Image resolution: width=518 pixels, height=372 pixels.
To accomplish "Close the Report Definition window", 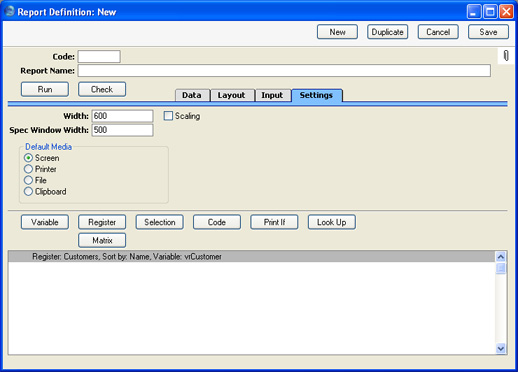I will pos(506,12).
